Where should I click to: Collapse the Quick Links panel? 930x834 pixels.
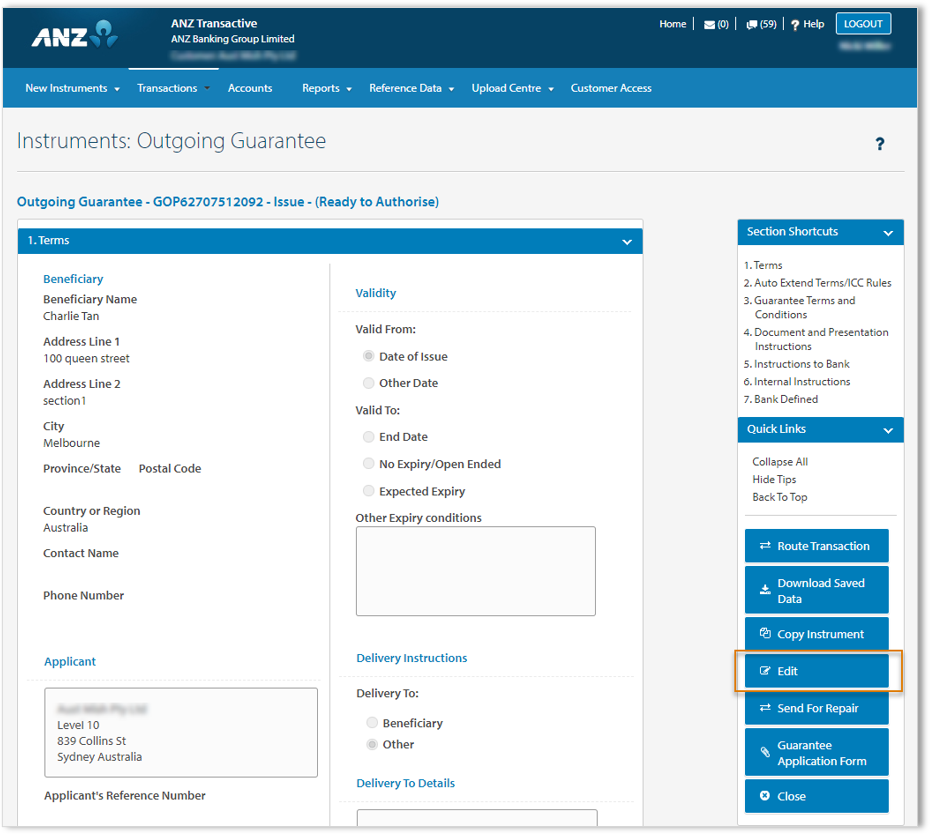tap(888, 430)
